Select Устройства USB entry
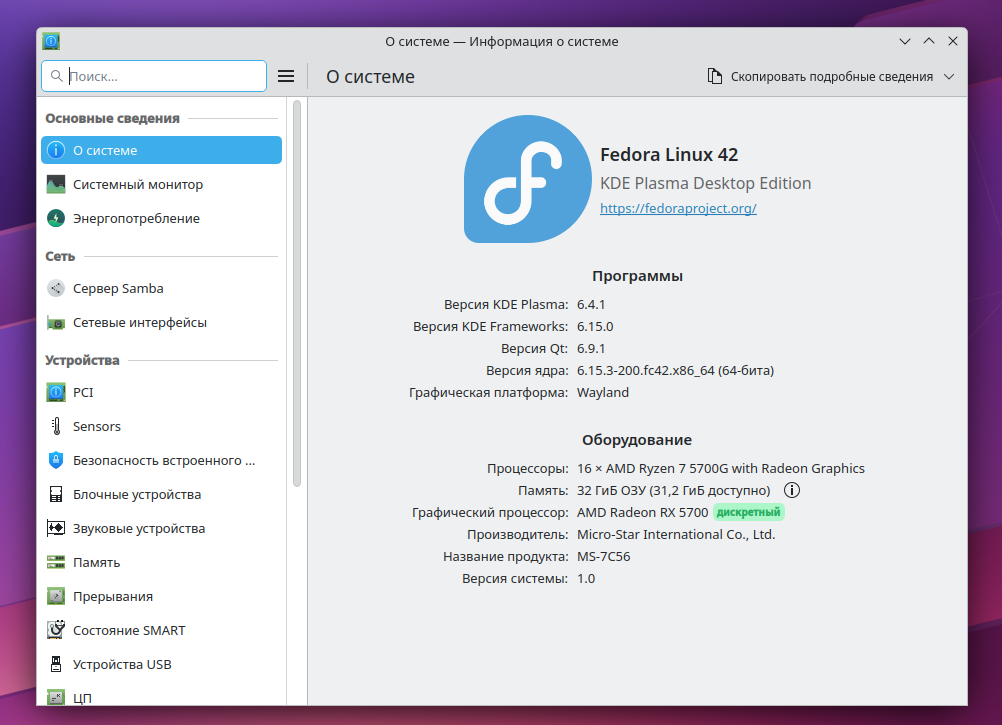1002x725 pixels. [162, 664]
